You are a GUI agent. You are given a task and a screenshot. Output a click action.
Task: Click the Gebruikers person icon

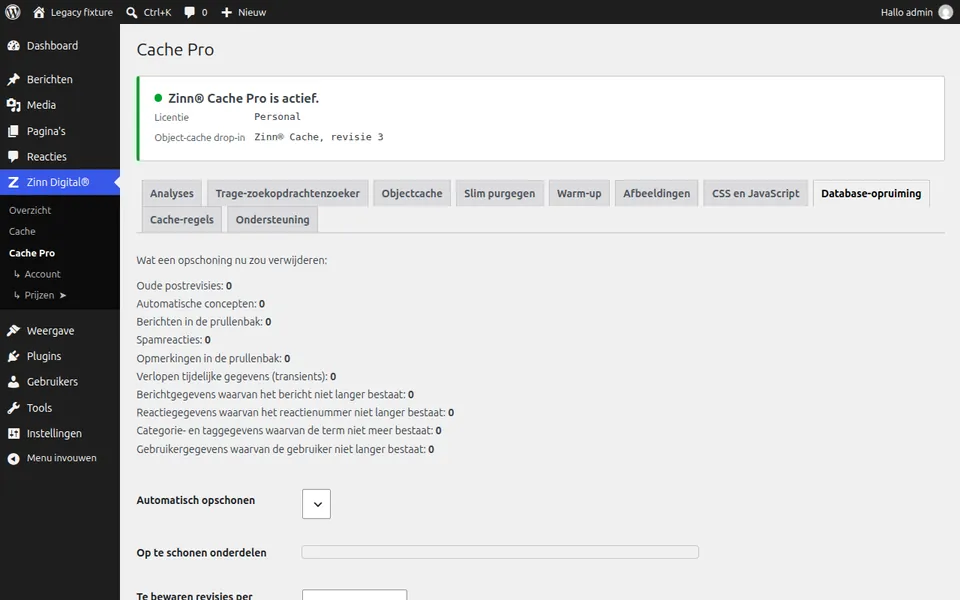(x=13, y=382)
